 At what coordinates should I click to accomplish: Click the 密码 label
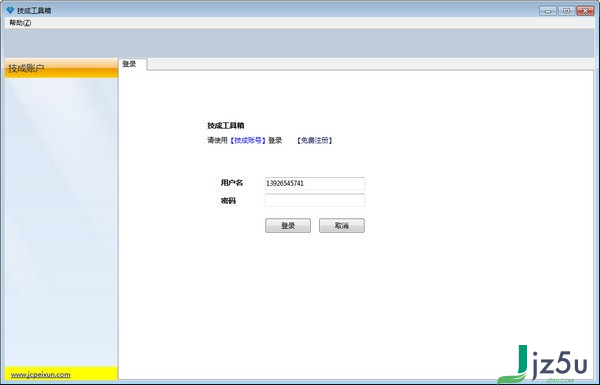pos(228,201)
